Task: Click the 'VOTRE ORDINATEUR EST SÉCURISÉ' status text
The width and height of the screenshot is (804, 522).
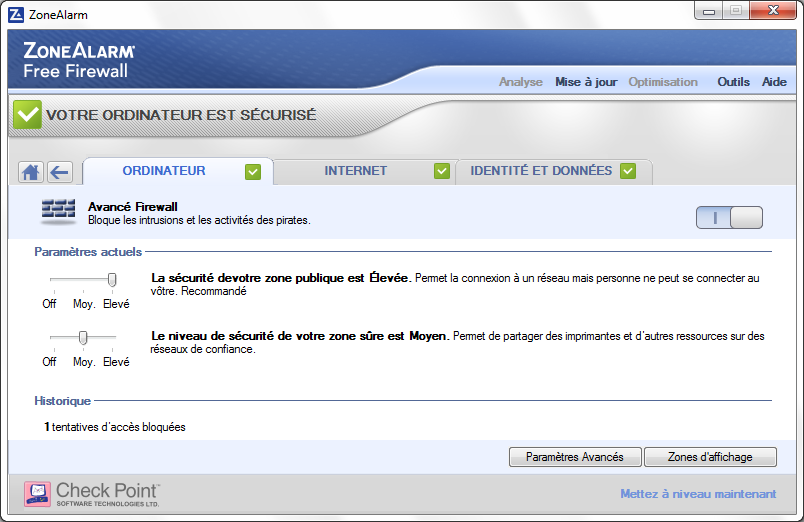Action: tap(181, 115)
